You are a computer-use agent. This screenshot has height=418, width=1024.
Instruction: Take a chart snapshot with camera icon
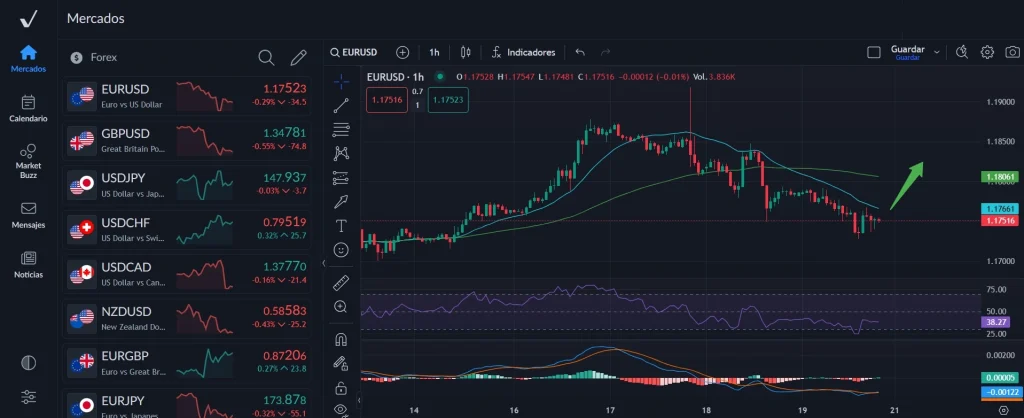1012,52
